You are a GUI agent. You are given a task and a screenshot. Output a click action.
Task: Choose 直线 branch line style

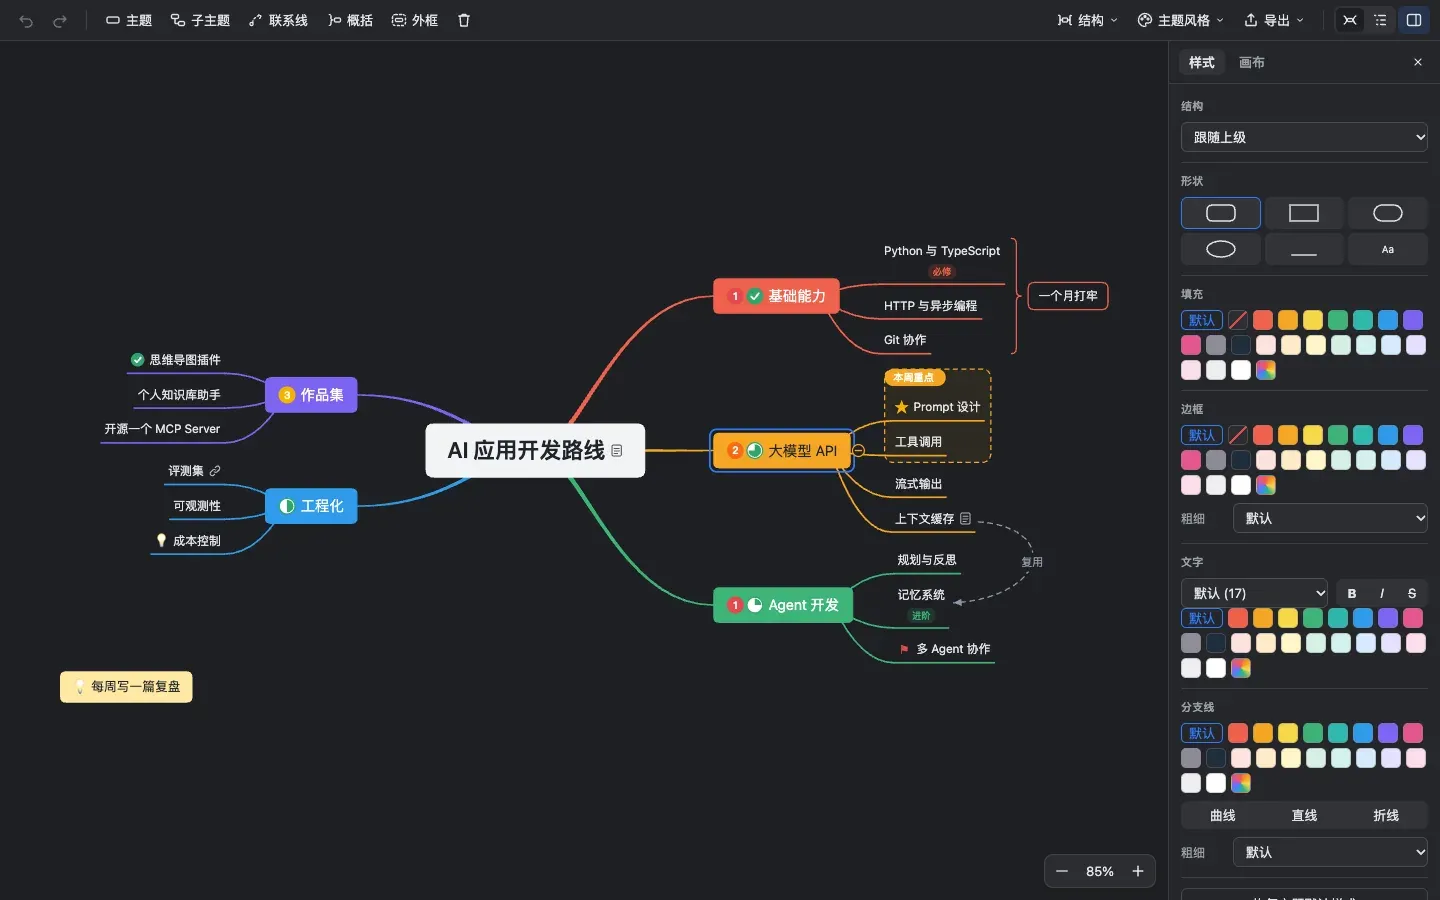[1304, 816]
